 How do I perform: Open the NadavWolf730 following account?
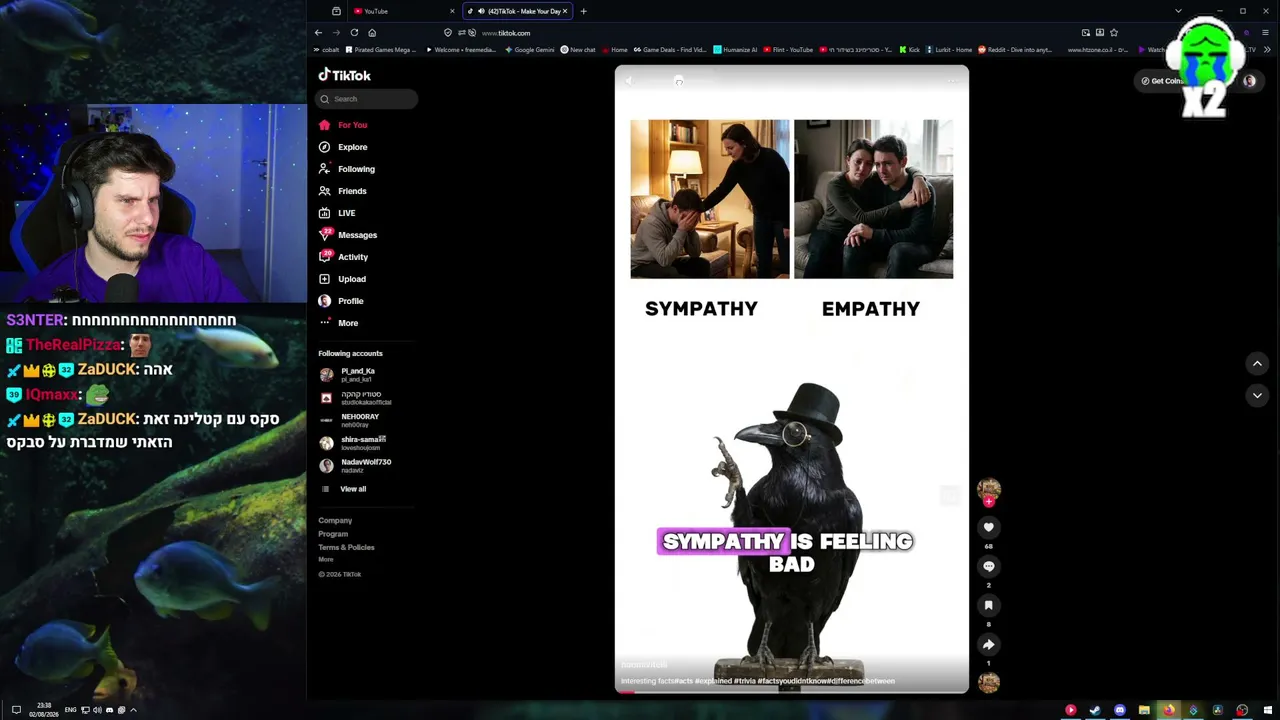[x=355, y=466]
